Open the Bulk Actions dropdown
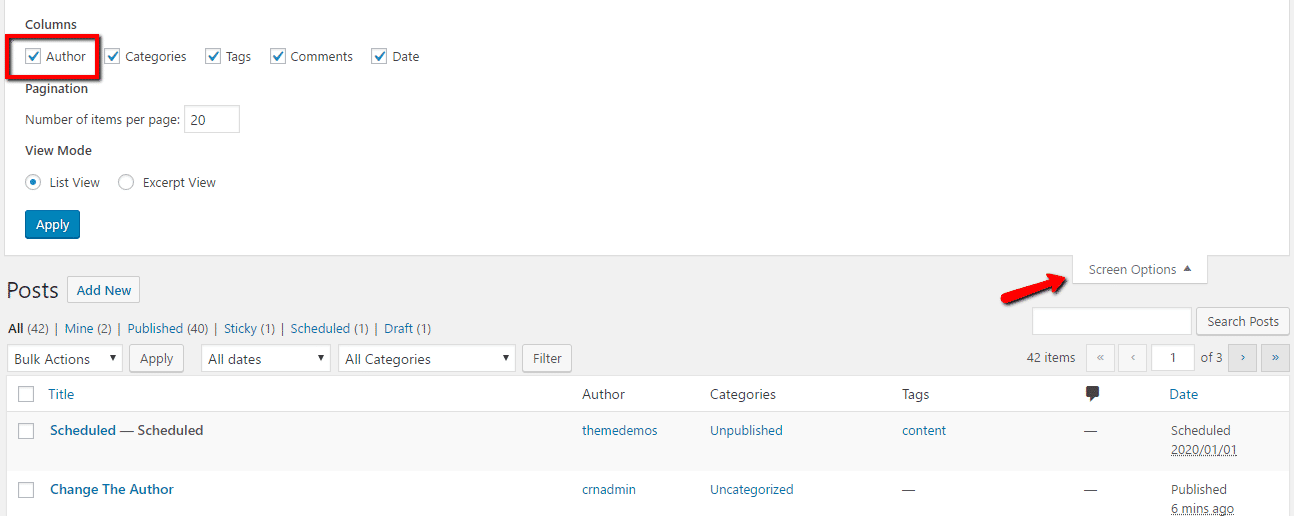 (x=65, y=359)
